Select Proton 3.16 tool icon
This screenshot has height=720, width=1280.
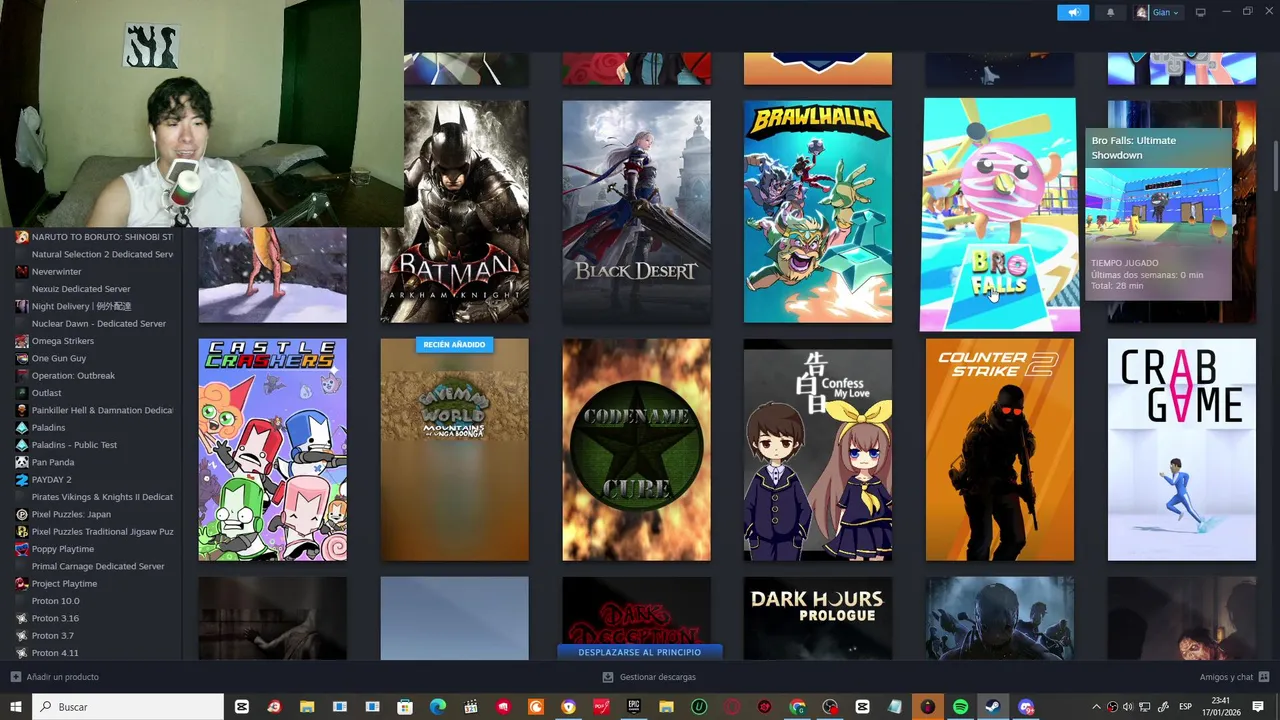[x=22, y=618]
